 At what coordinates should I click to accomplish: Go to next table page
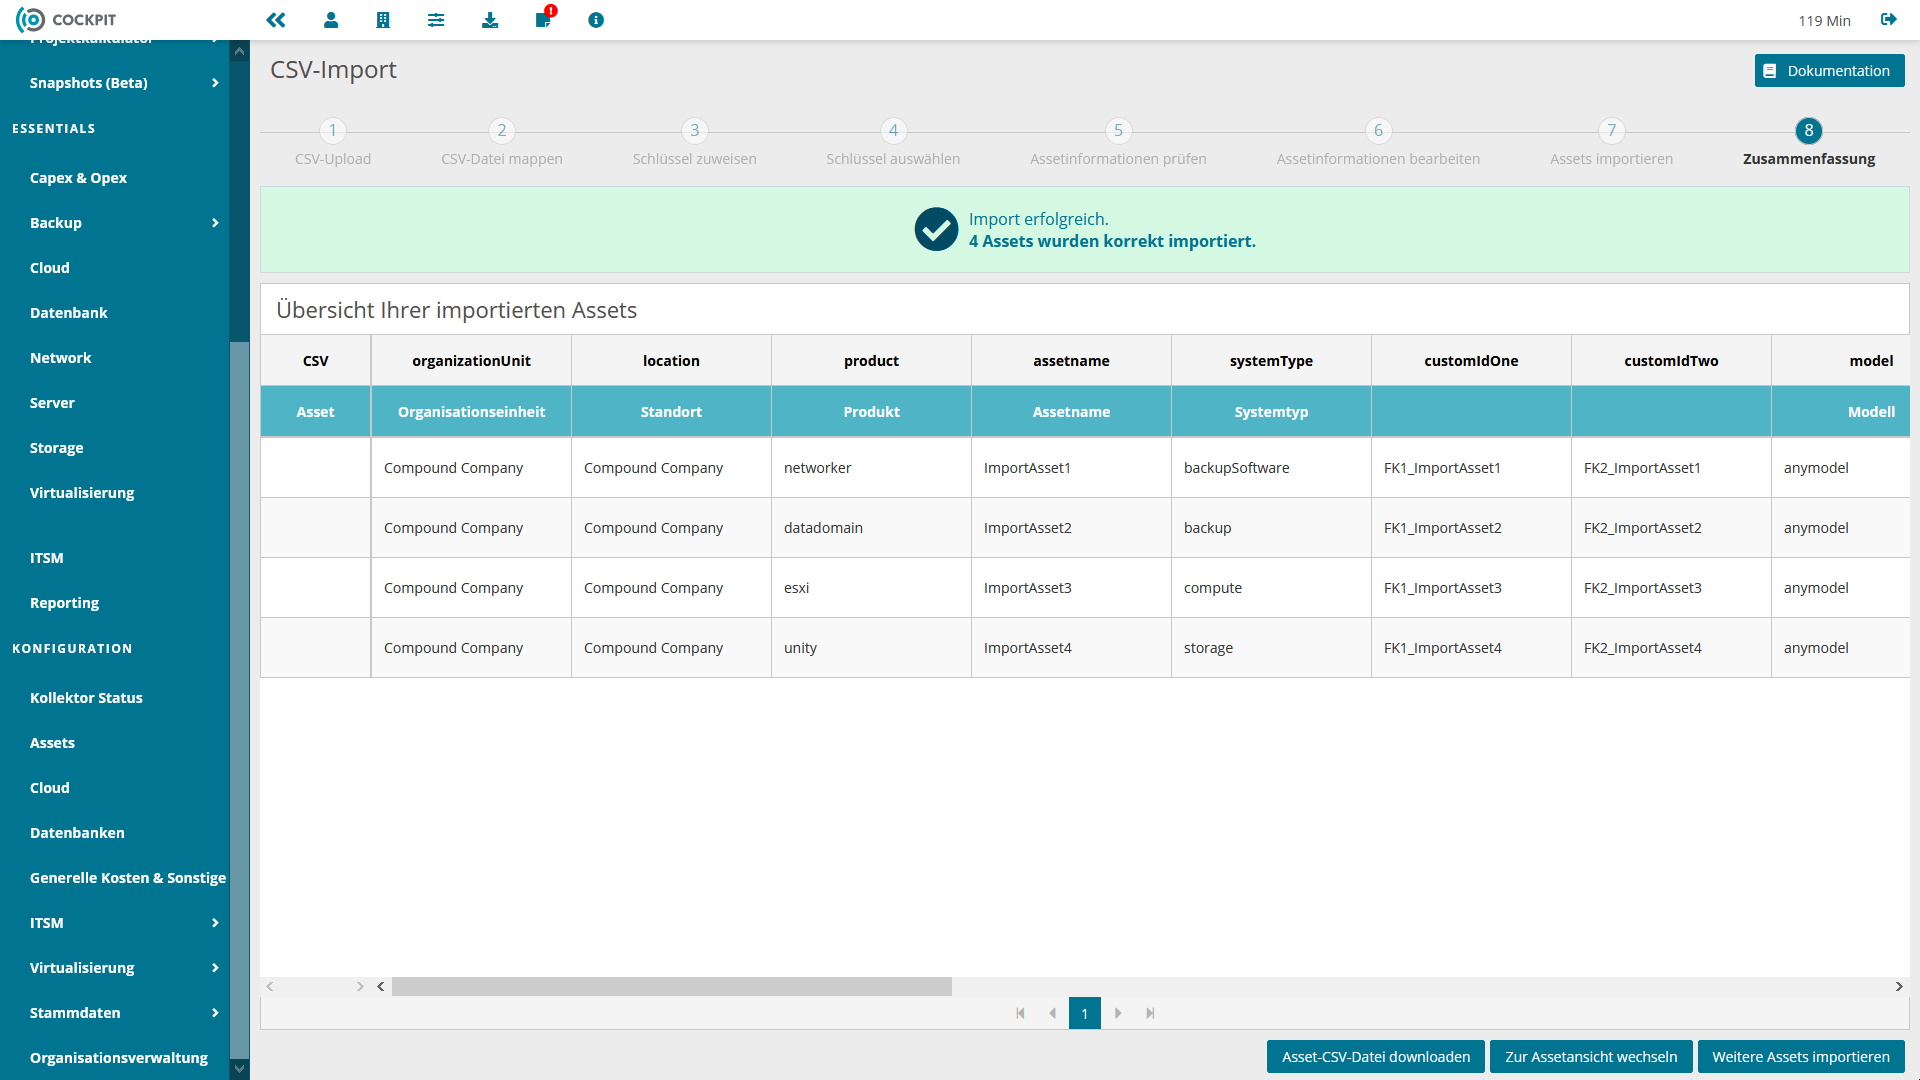click(1118, 1013)
